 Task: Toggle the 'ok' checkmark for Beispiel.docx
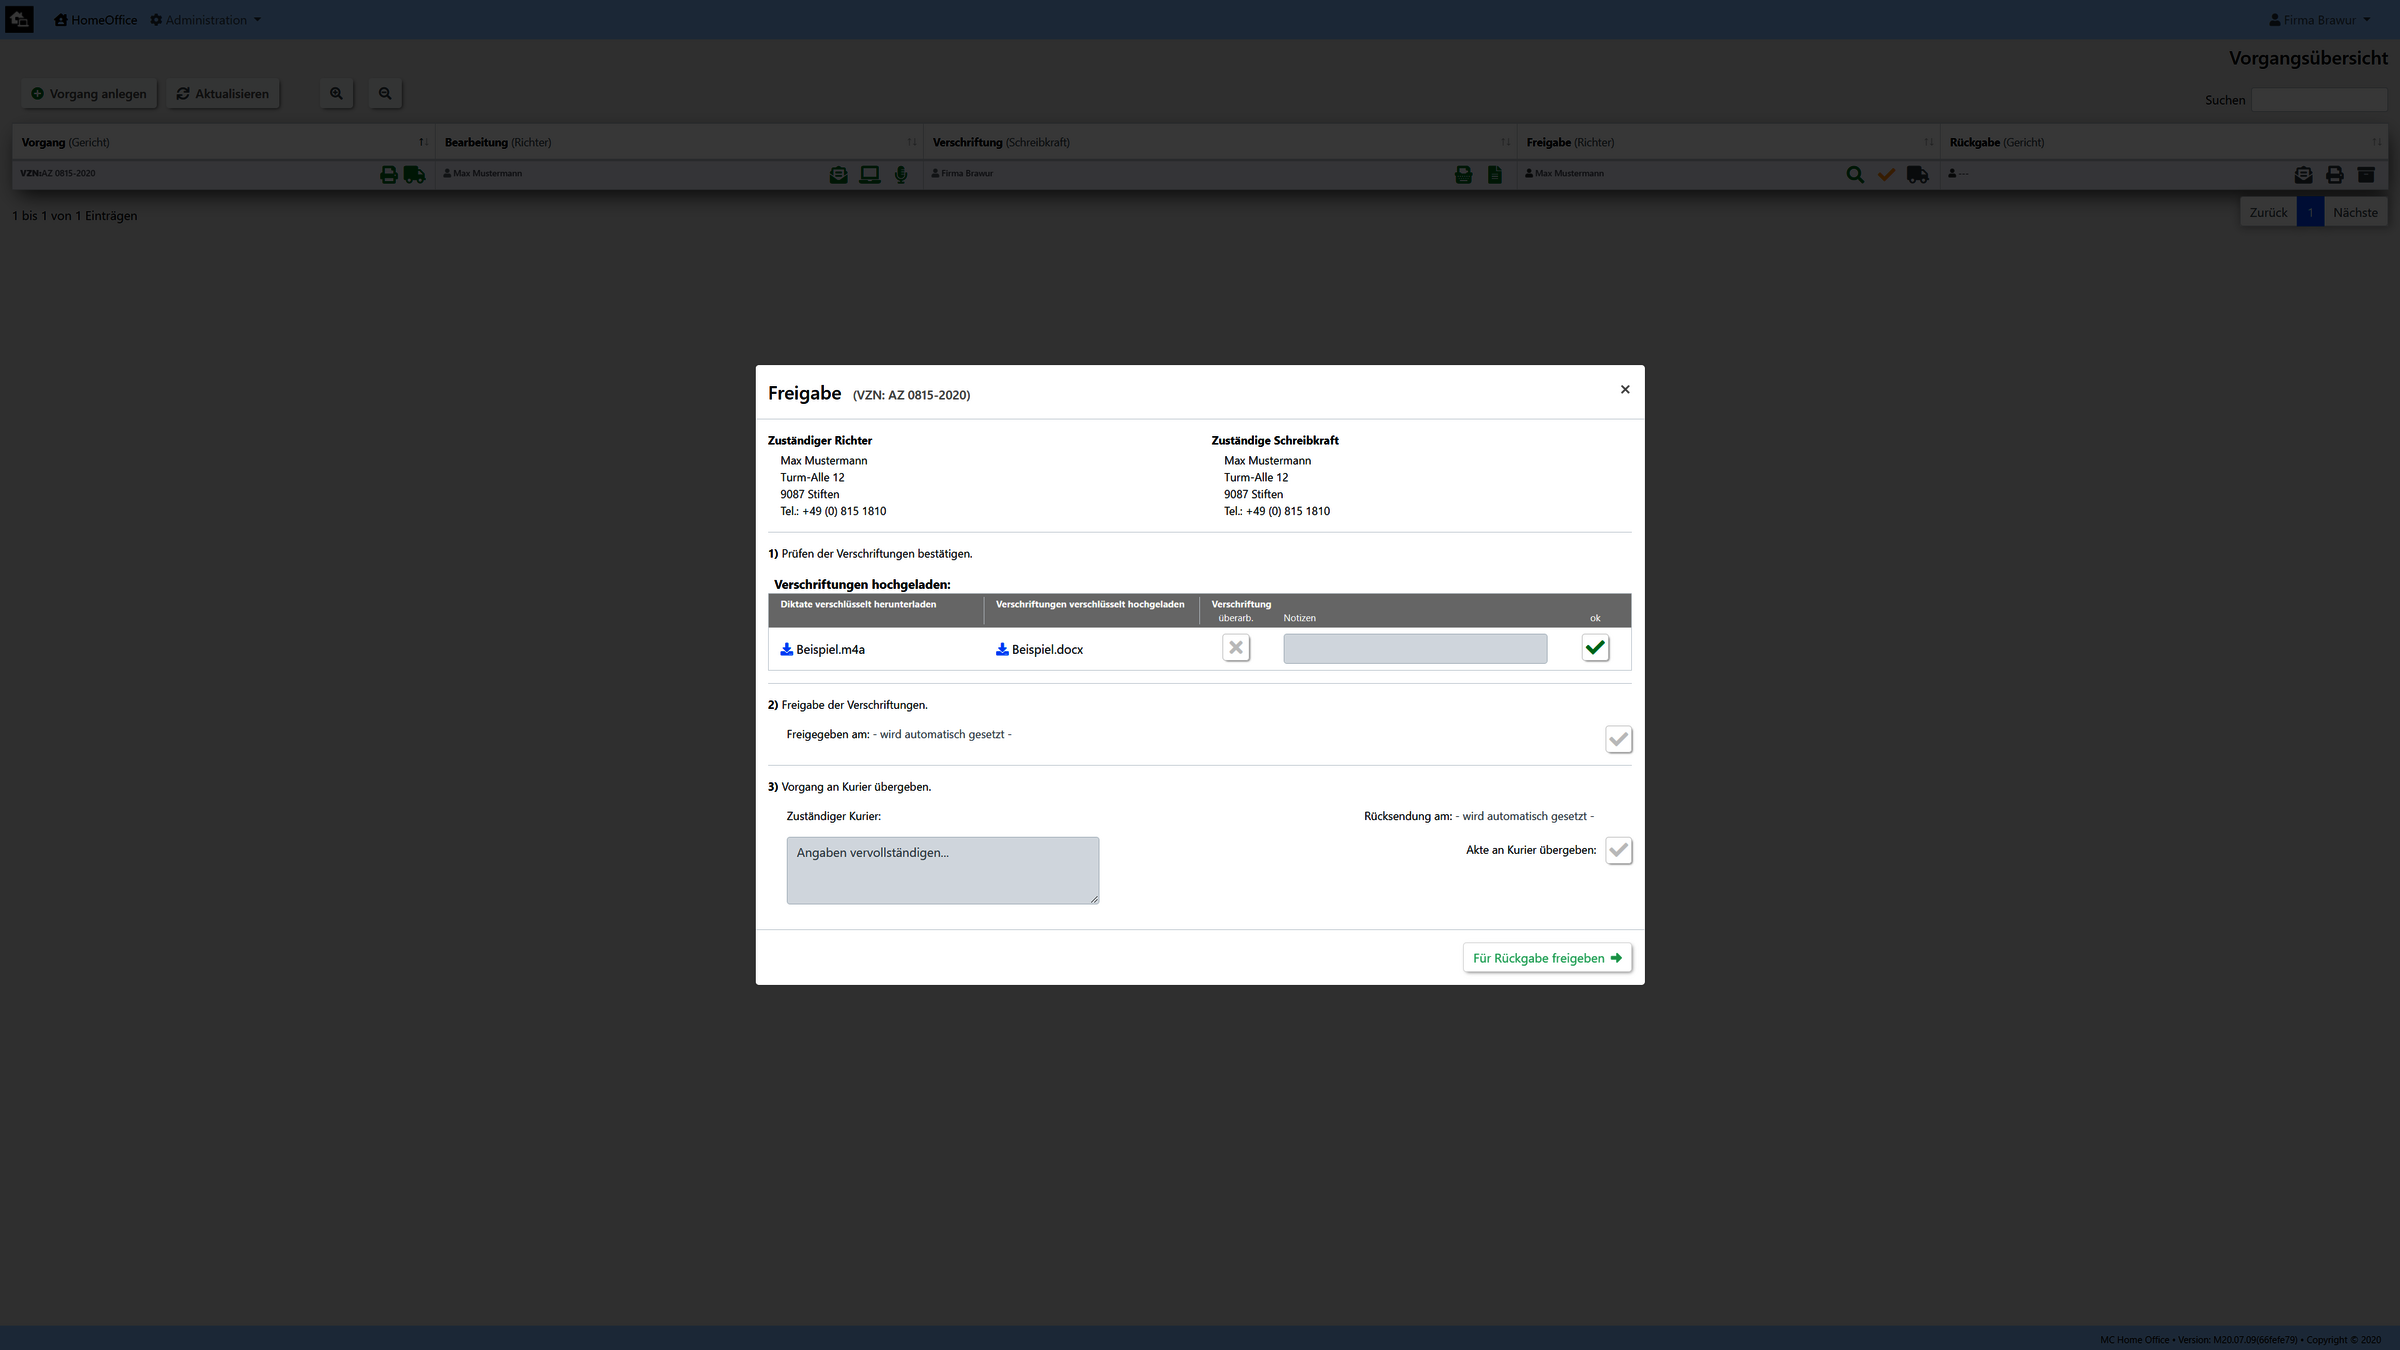(x=1595, y=648)
